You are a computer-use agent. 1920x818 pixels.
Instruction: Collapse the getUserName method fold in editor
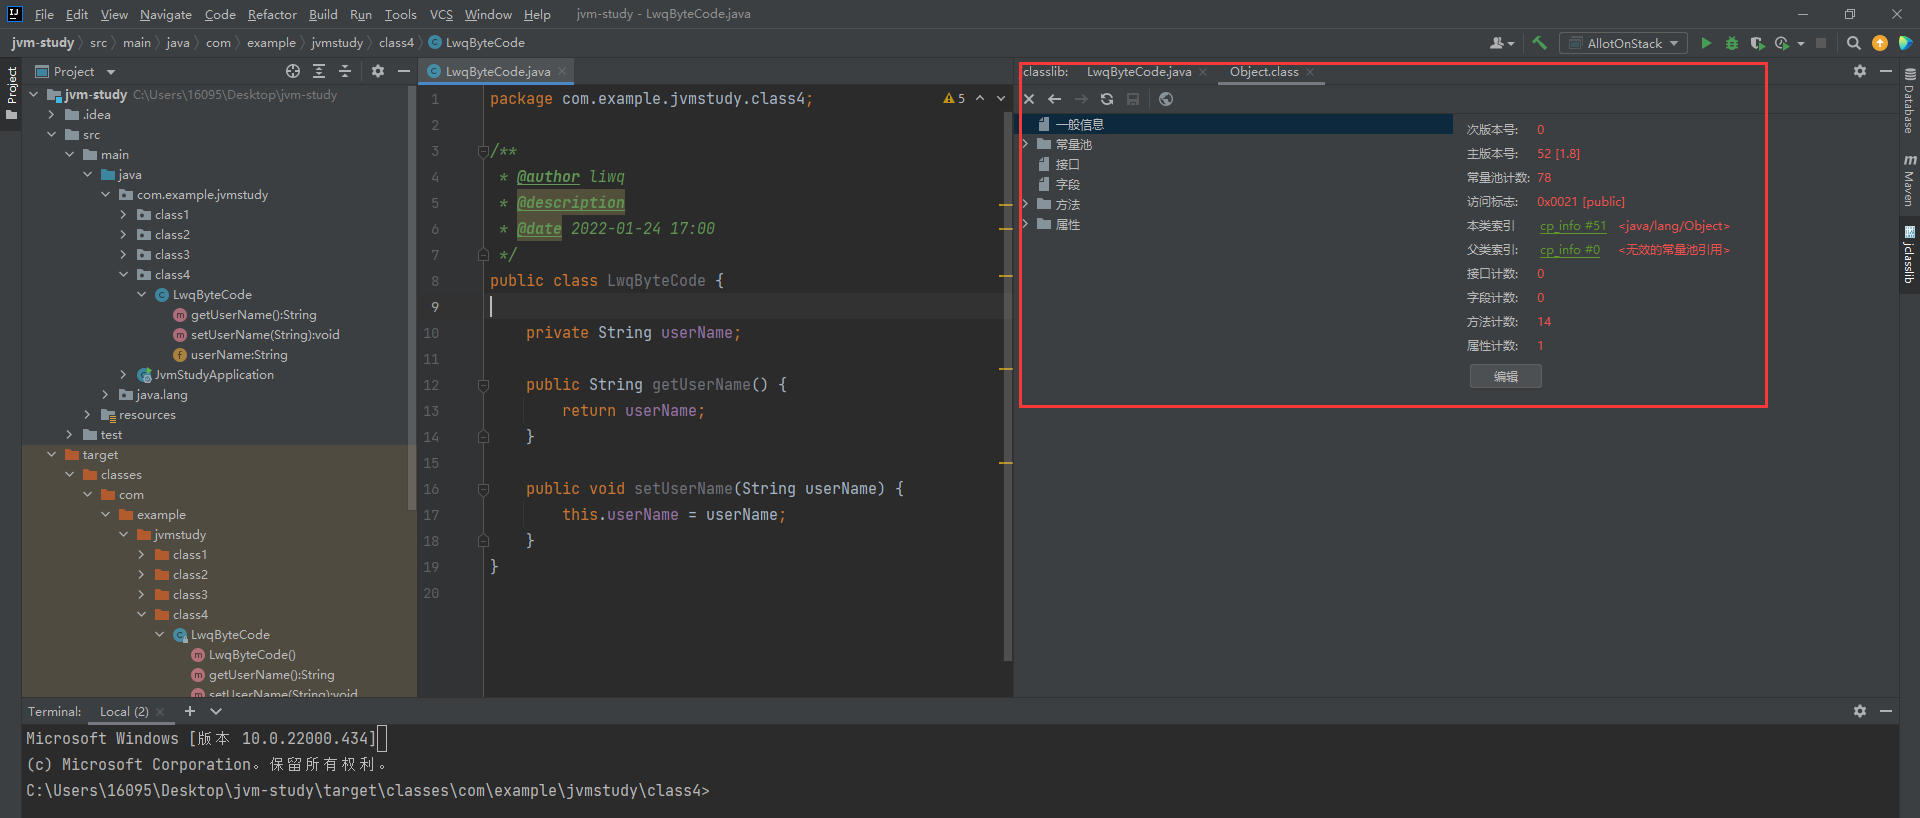coord(483,385)
